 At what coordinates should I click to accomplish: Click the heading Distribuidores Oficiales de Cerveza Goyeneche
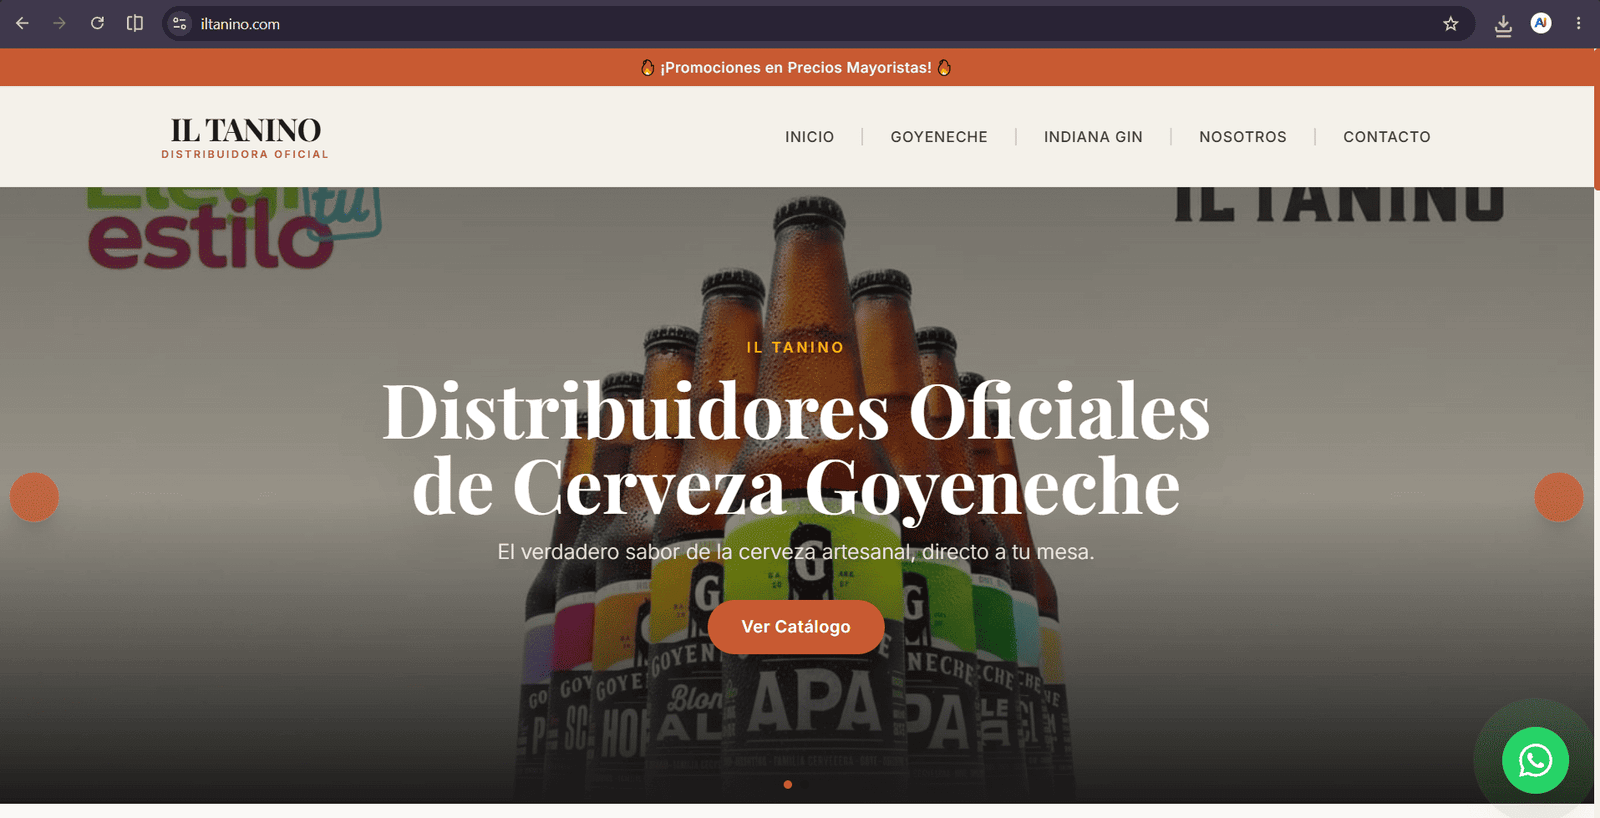796,449
